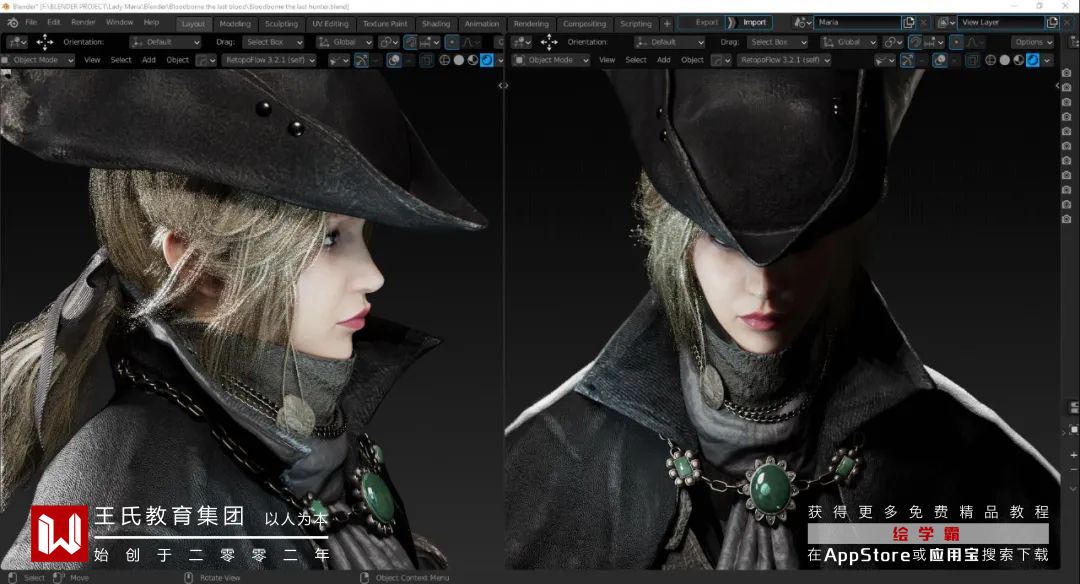Open right viewport Global orientation dropdown
The height and width of the screenshot is (584, 1080).
[849, 42]
